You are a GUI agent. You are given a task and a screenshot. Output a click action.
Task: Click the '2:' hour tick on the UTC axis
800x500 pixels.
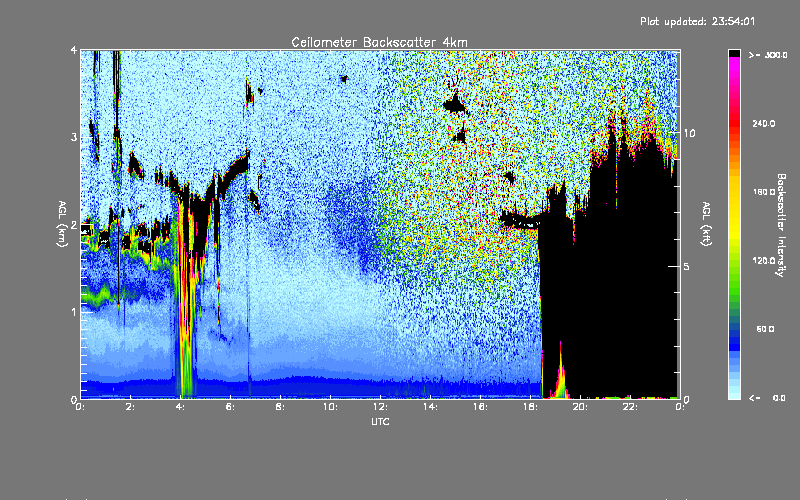coord(131,407)
